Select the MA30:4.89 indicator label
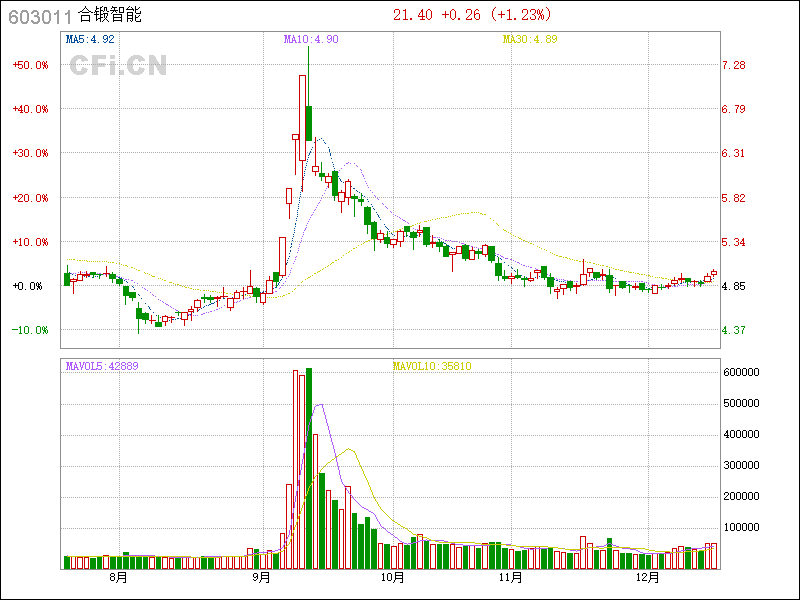This screenshot has width=800, height=600. (529, 40)
